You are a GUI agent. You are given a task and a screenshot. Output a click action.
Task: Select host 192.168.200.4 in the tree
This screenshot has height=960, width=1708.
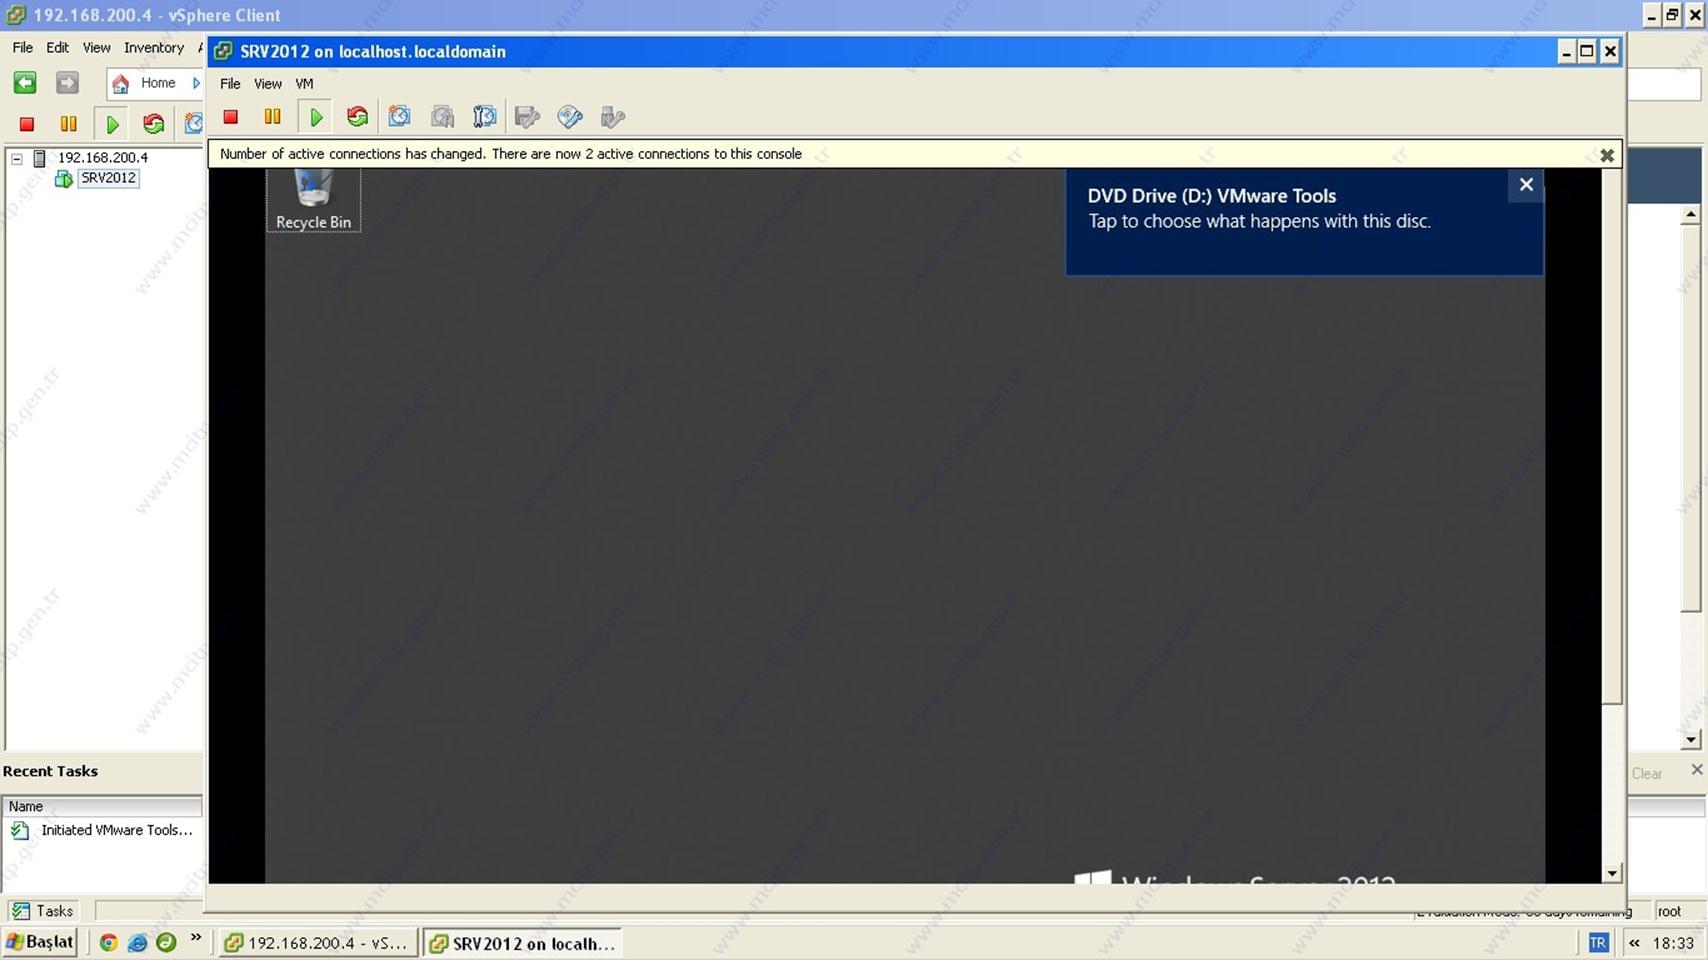coord(102,158)
